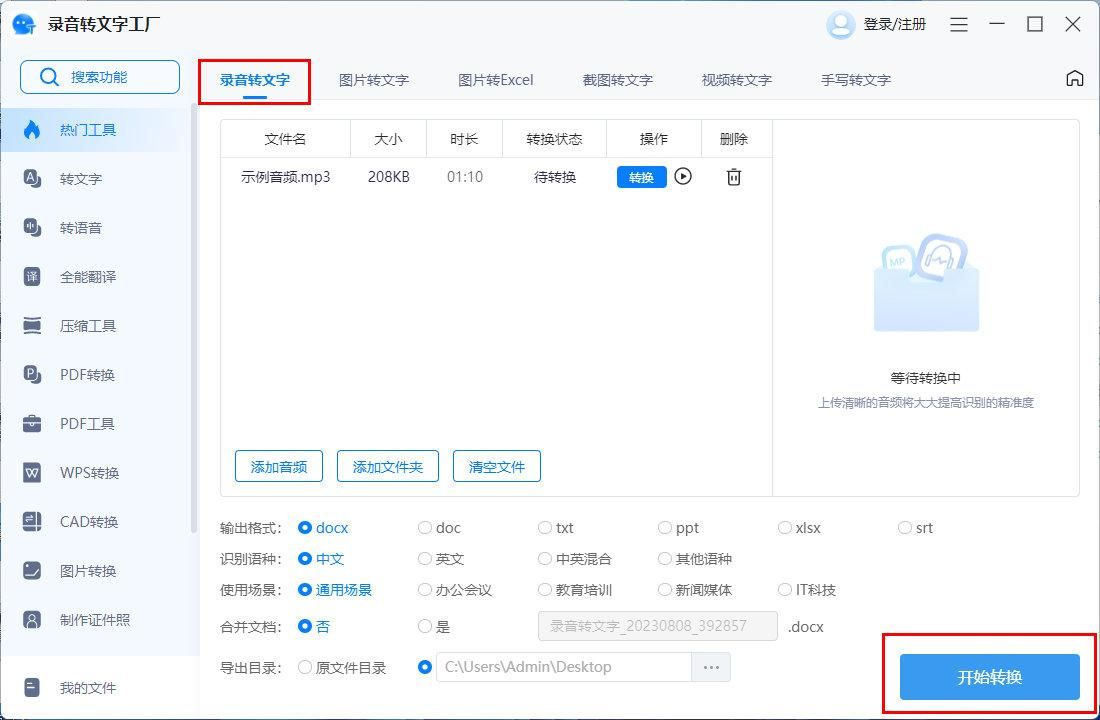Select xlsx output format
1100x720 pixels.
click(x=799, y=528)
